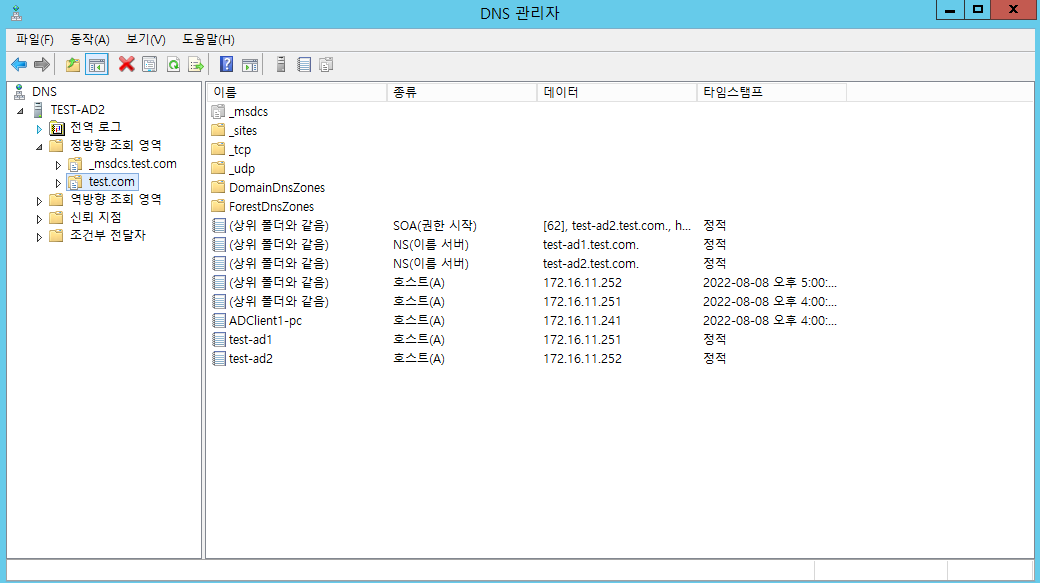
Task: Click the DNS Manager title bar app icon
Action: (x=16, y=13)
